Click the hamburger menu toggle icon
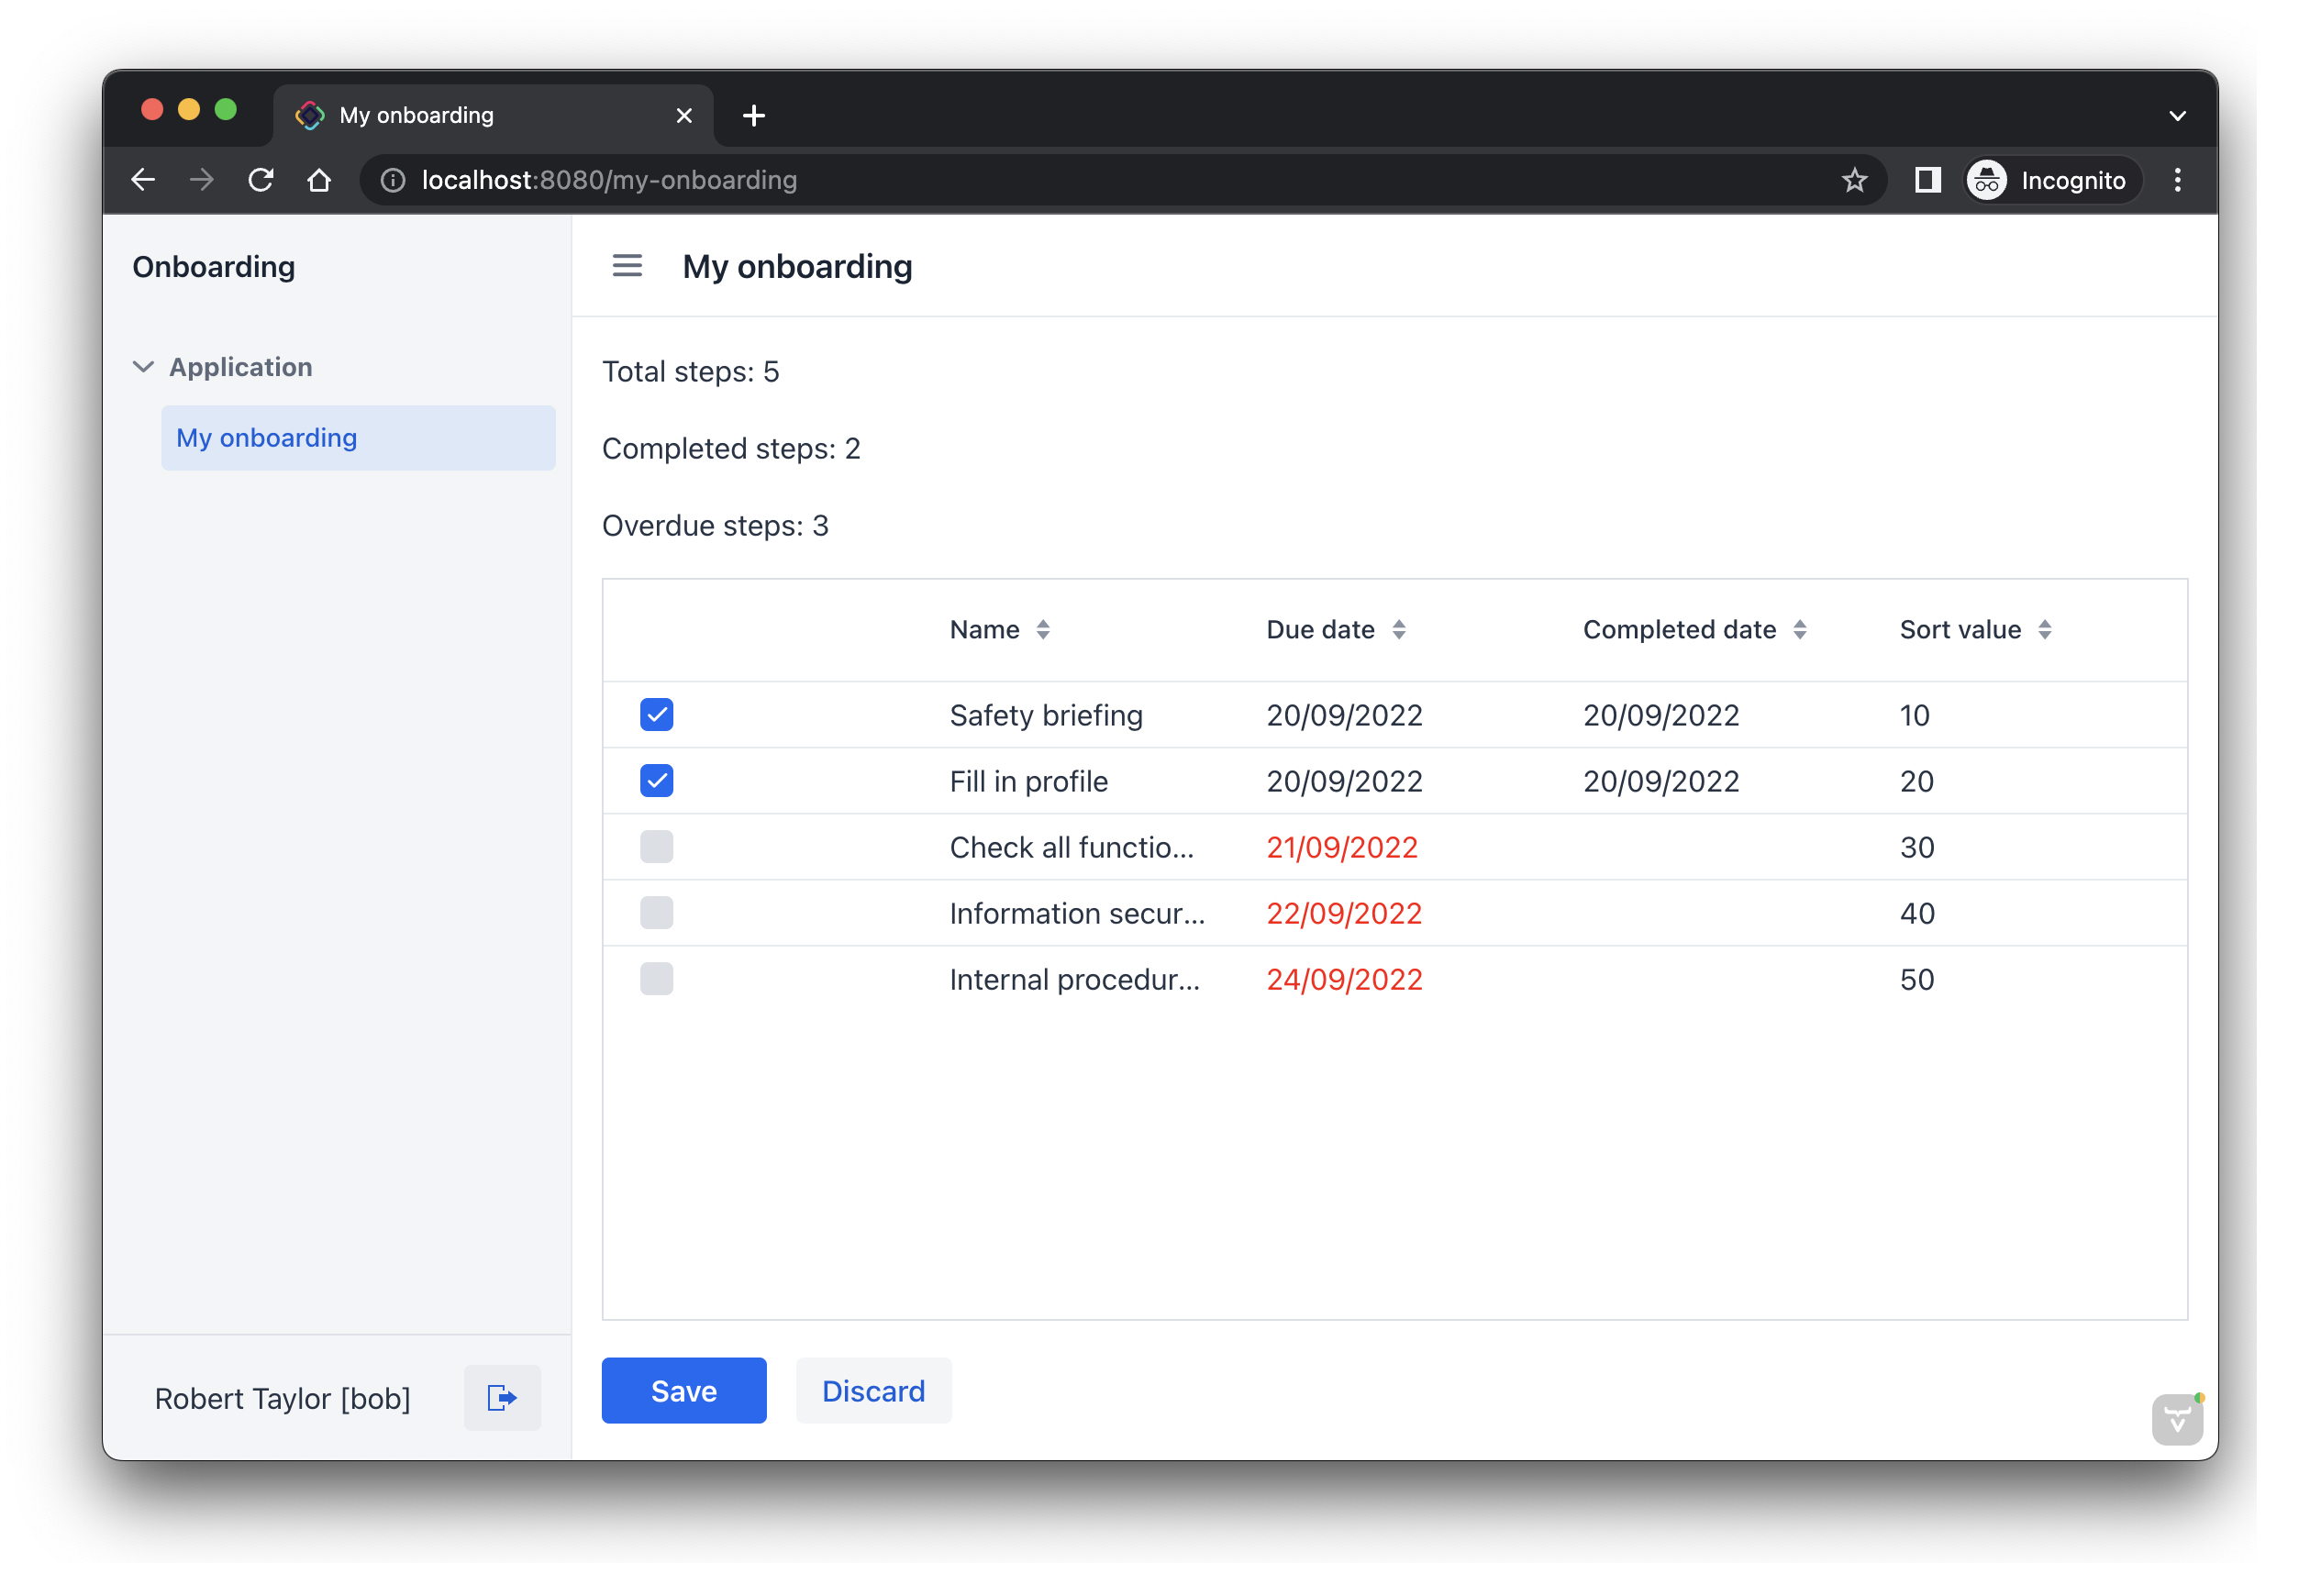The width and height of the screenshot is (2321, 1596). click(x=627, y=266)
